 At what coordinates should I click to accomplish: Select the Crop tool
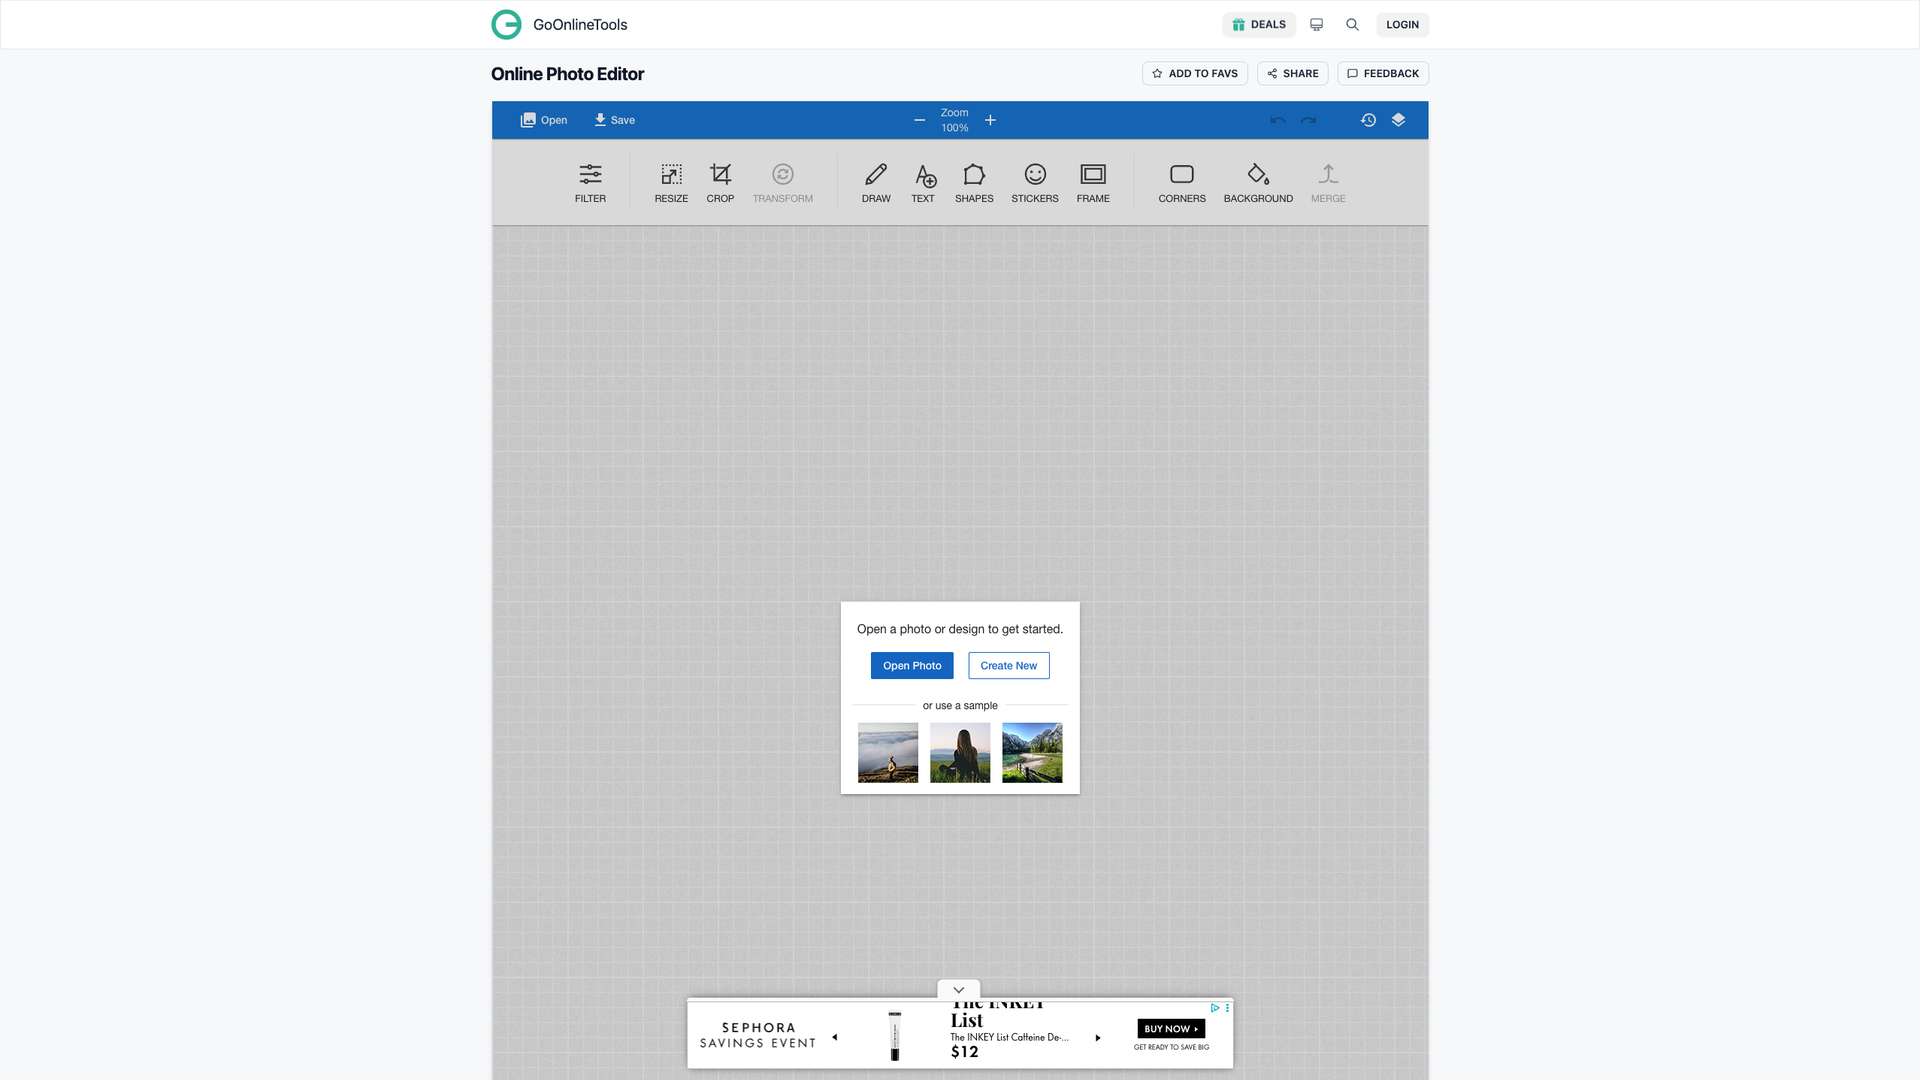[x=720, y=182]
